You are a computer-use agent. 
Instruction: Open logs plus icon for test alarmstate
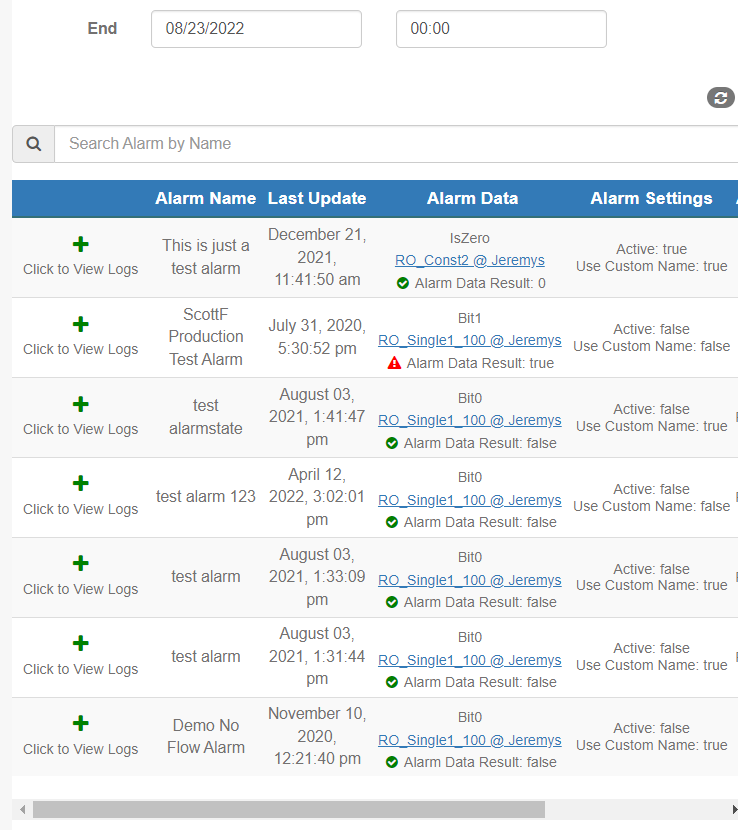click(80, 404)
